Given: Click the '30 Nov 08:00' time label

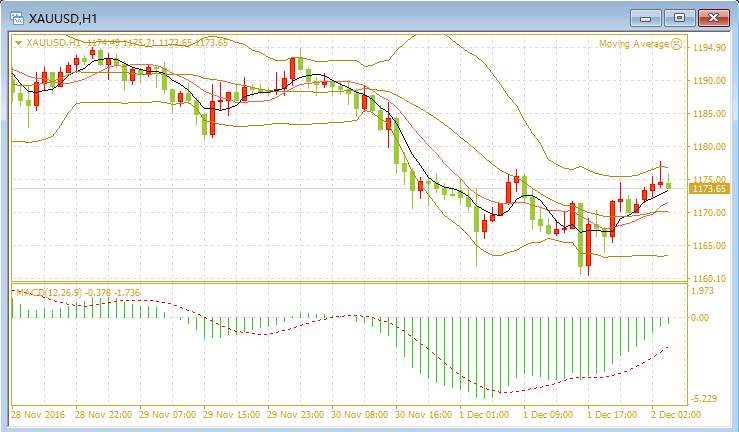Looking at the screenshot, I should click(360, 415).
